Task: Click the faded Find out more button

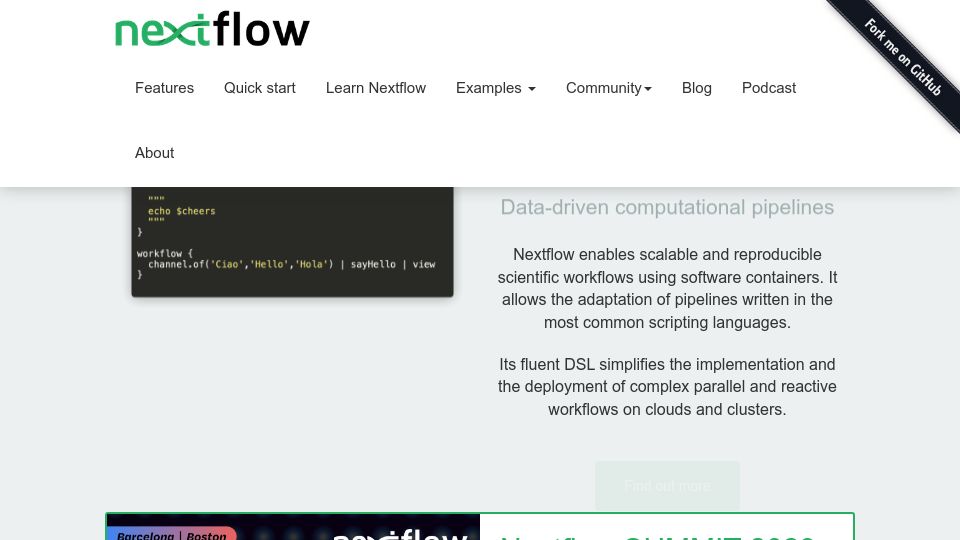Action: [667, 486]
